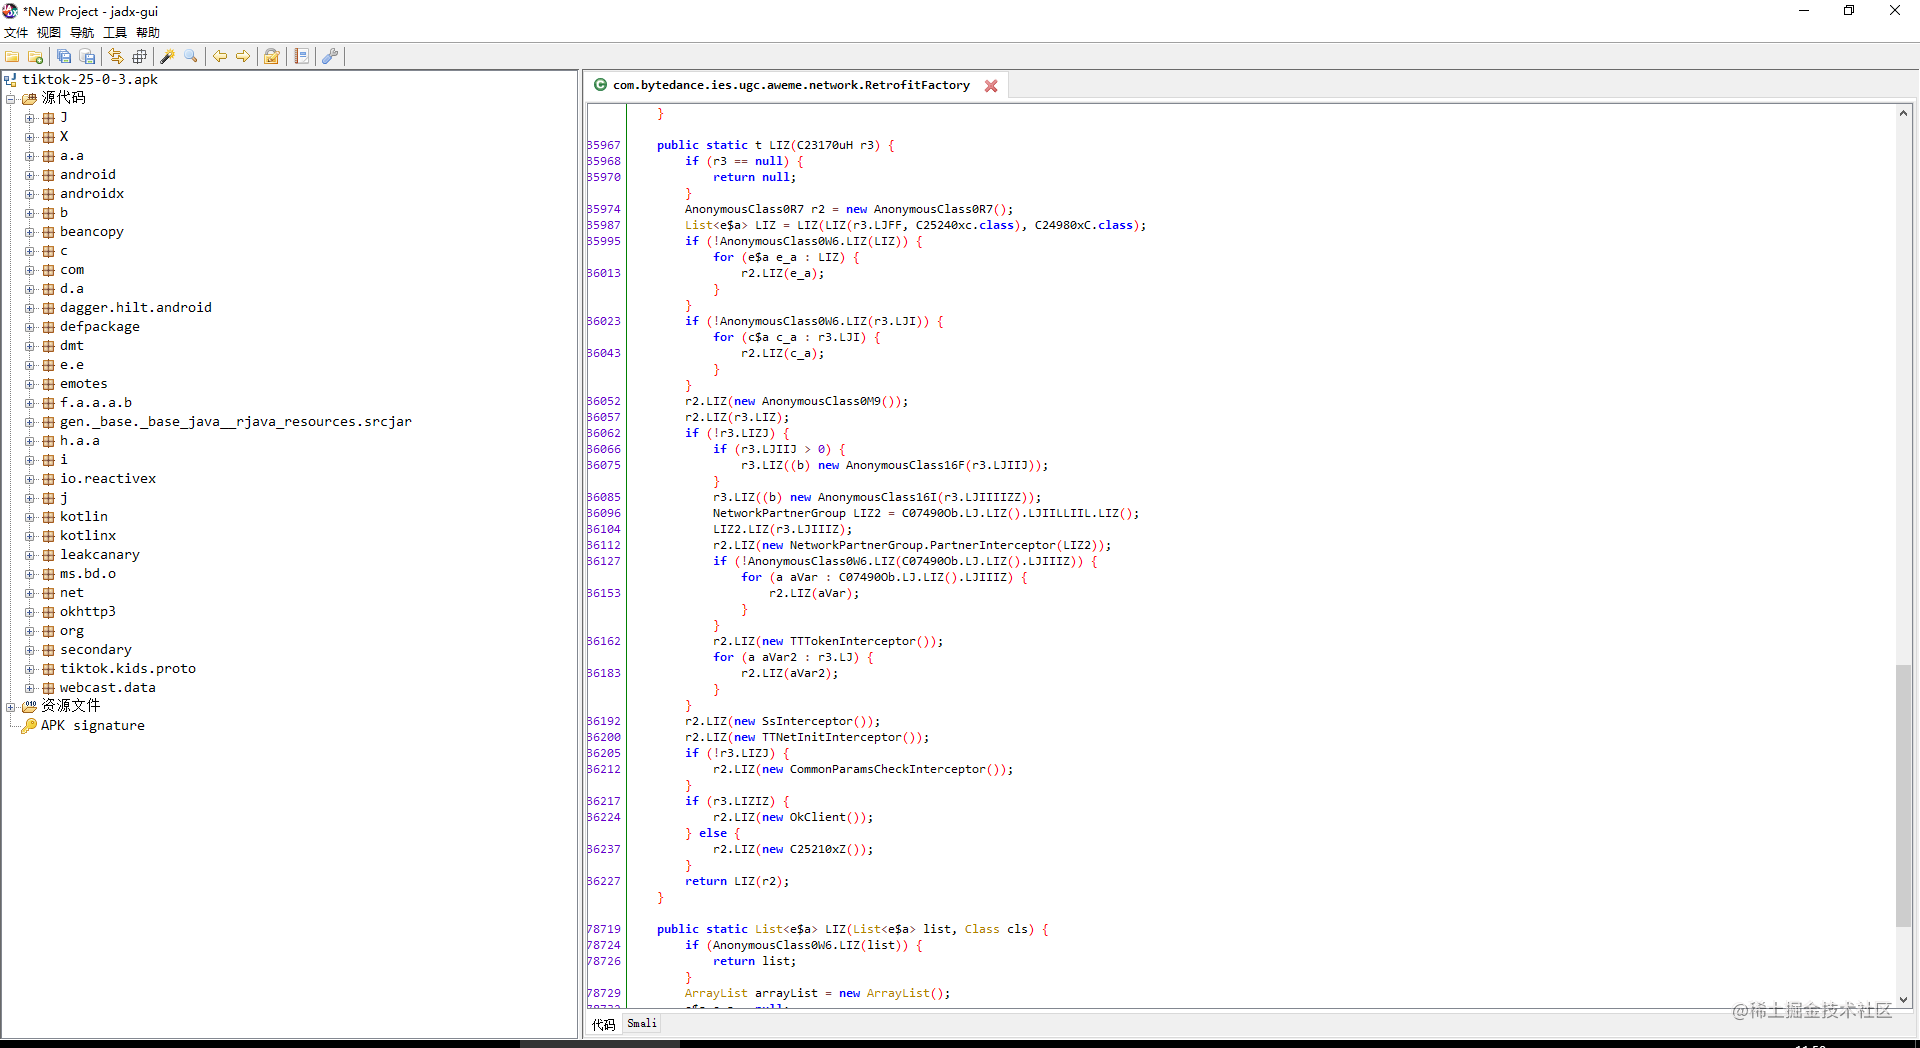Click the kotlin package icon

point(48,517)
